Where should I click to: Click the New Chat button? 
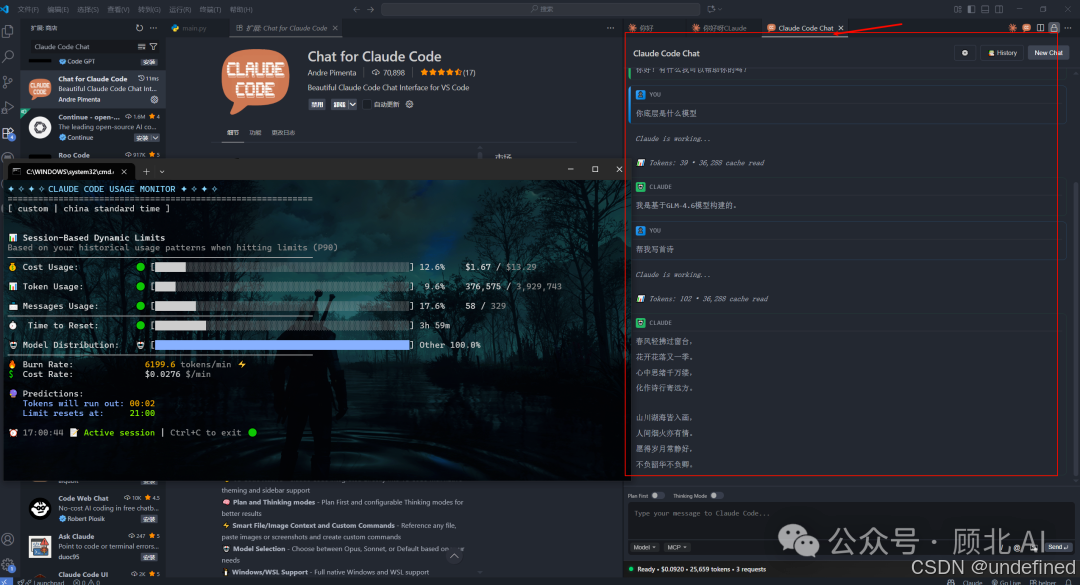pyautogui.click(x=1048, y=53)
